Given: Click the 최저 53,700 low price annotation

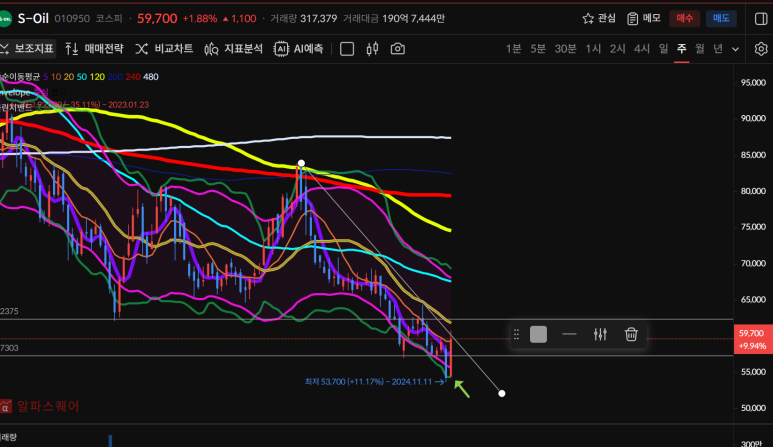Looking at the screenshot, I should tap(375, 381).
